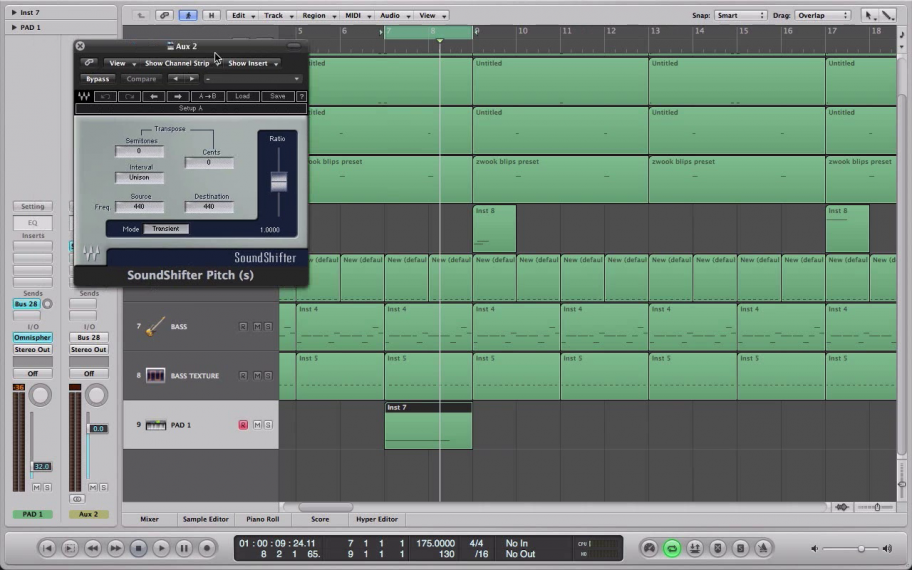
Task: Click the full-volume speaker icon
Action: pyautogui.click(x=887, y=548)
